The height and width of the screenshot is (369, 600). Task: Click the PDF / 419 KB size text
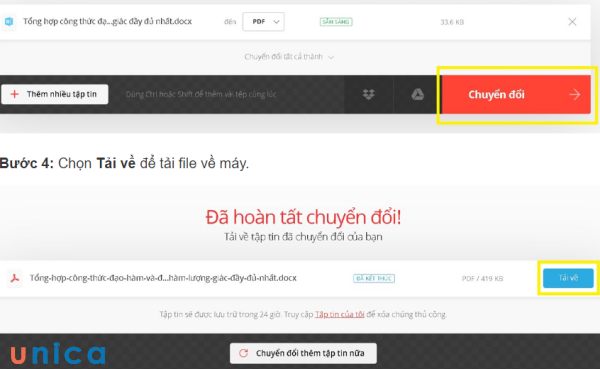483,278
